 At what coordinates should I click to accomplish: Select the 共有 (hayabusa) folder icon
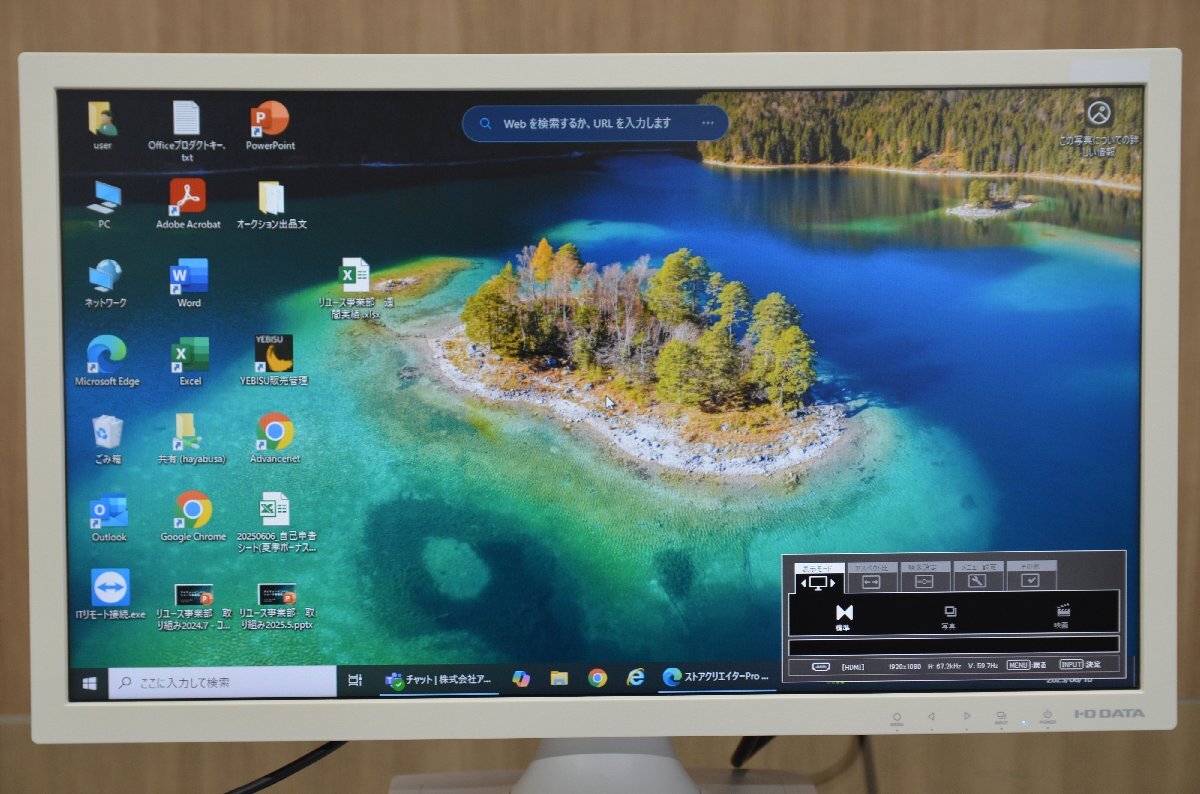click(191, 440)
